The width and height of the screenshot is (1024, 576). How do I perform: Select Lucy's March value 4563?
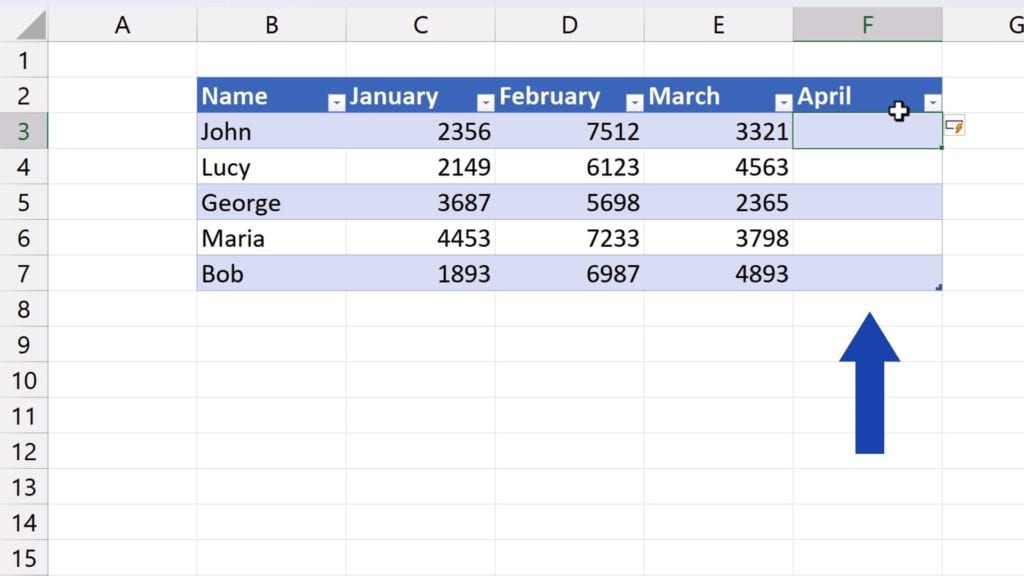[x=718, y=167]
